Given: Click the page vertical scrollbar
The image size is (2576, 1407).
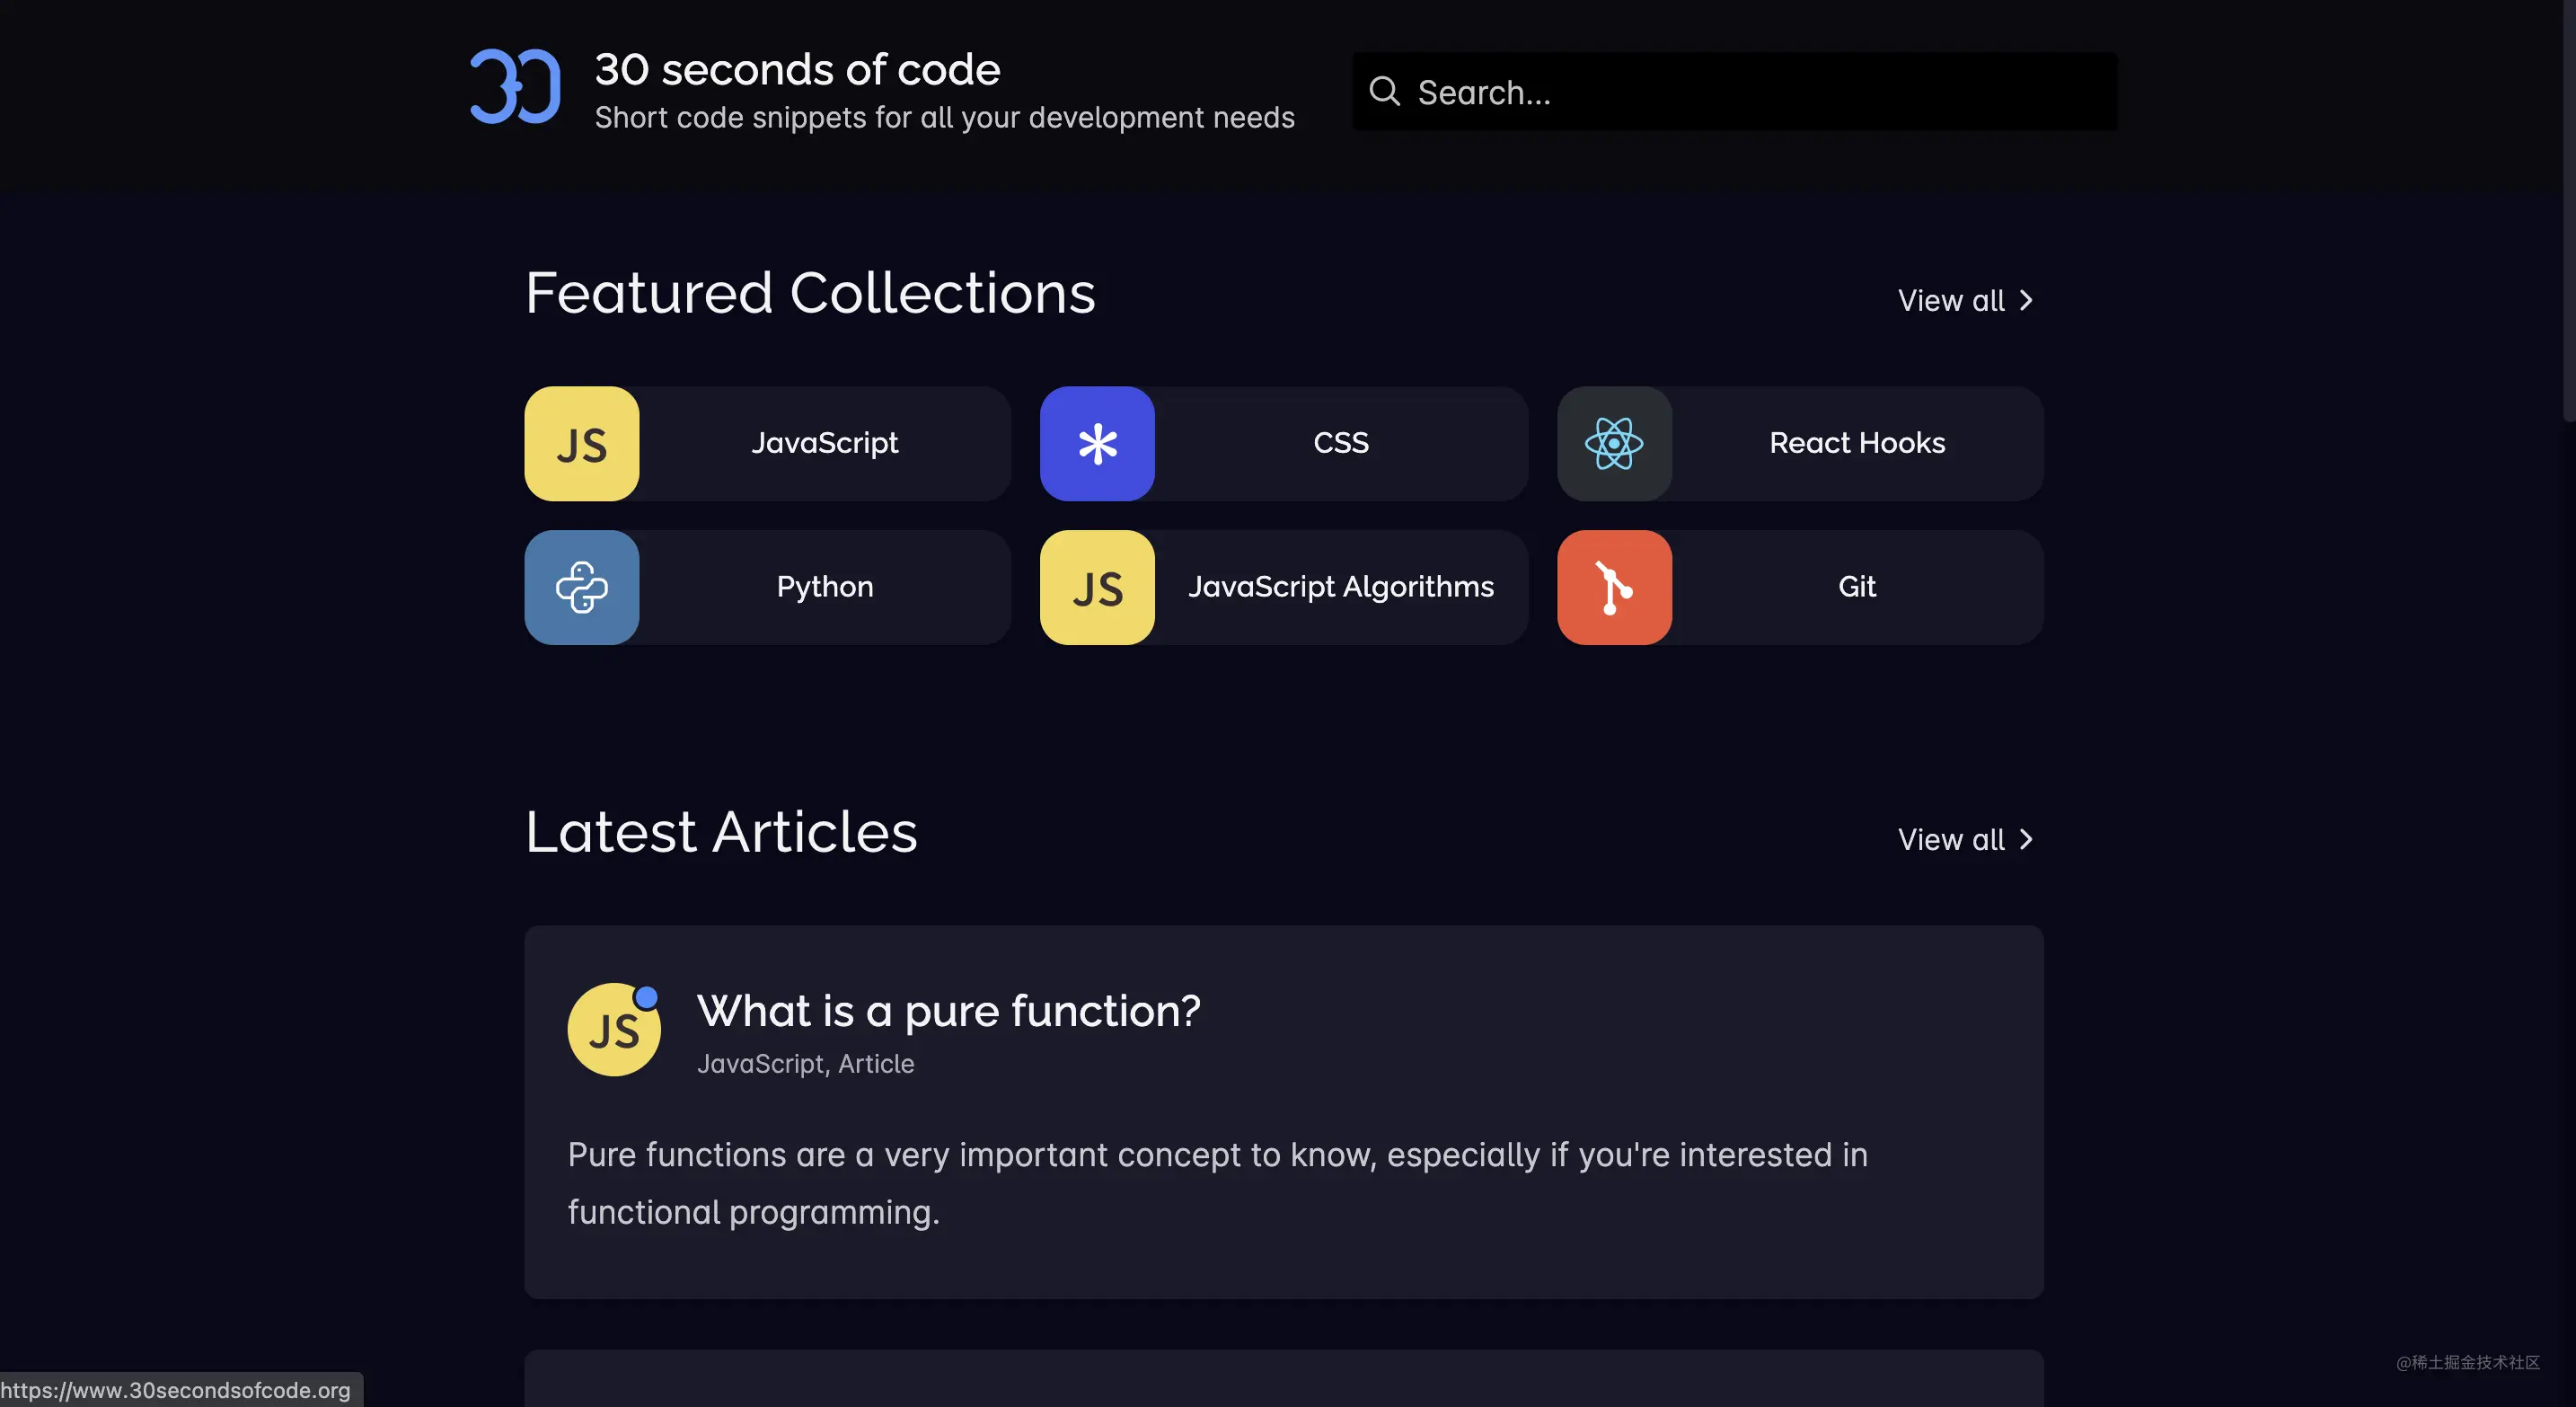Looking at the screenshot, I should coord(2568,210).
